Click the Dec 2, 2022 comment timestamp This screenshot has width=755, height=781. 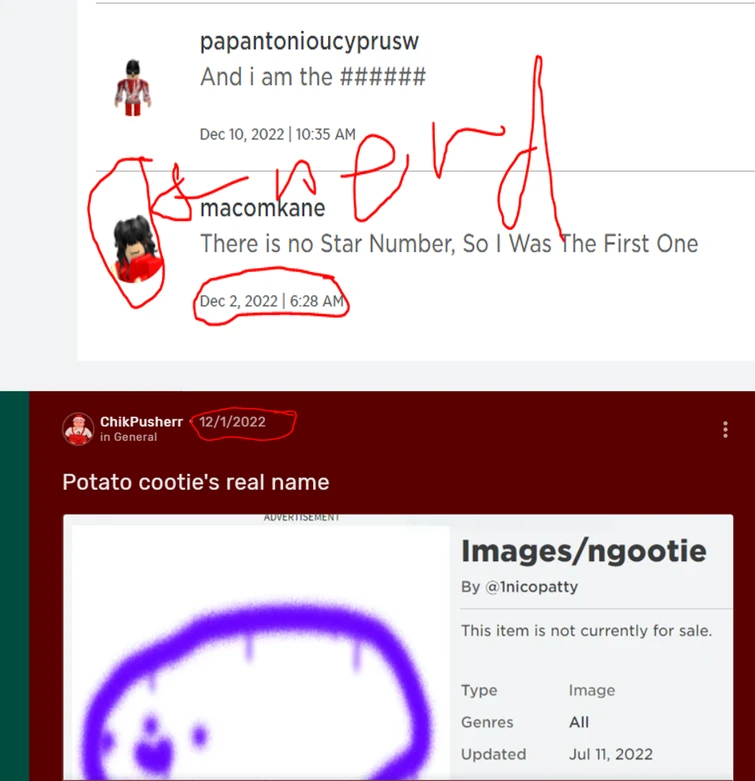(272, 301)
